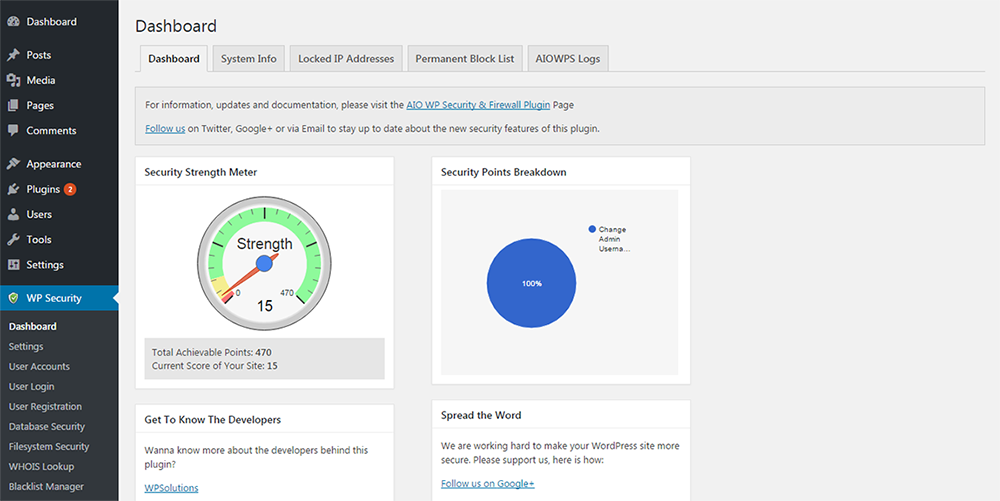The width and height of the screenshot is (1000, 501).
Task: Click the Spread the Word heading
Action: (x=481, y=415)
